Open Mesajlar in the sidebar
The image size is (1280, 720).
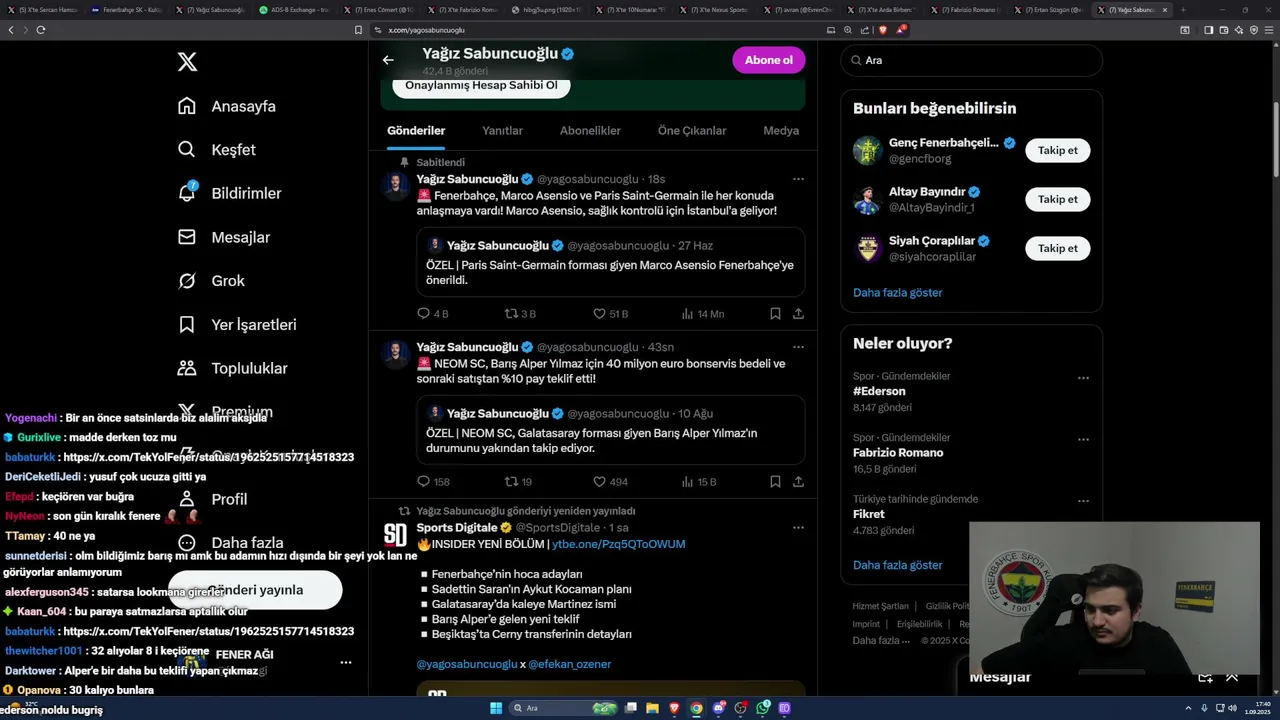(x=224, y=237)
